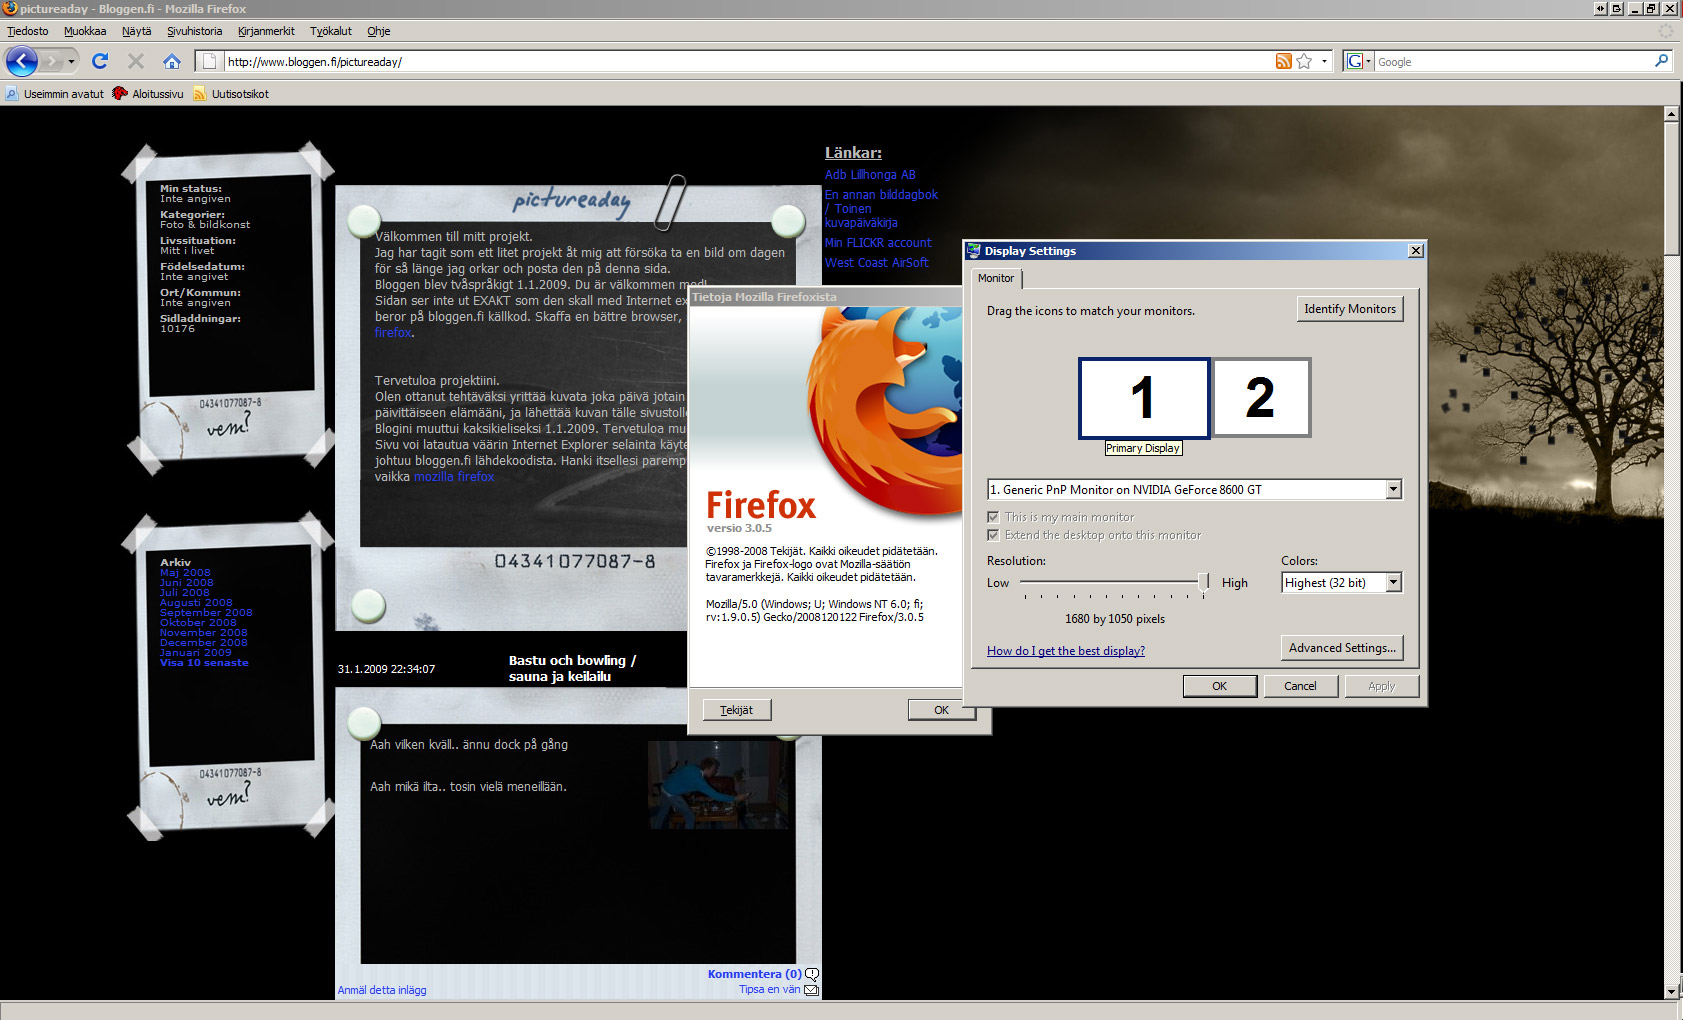This screenshot has width=1683, height=1020.
Task: Click the page icon beside the URL
Action: click(209, 62)
